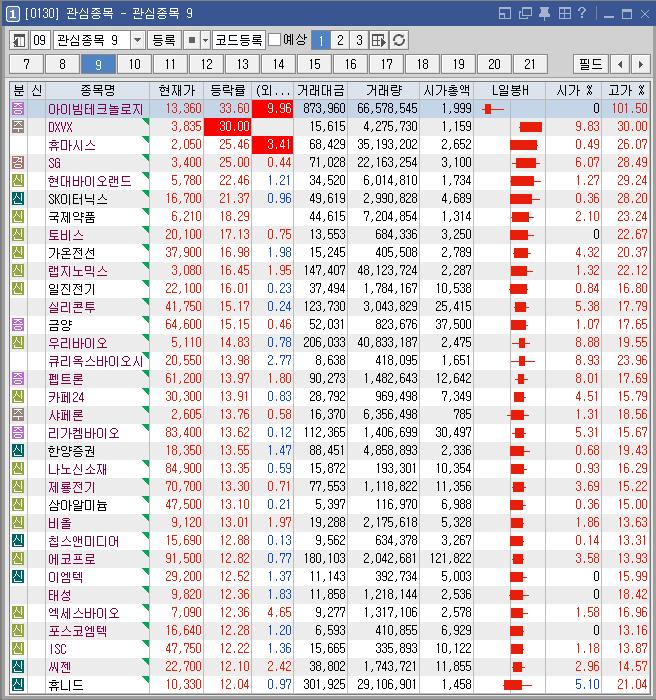Screen dimensions: 656x700
Task: Open the help question mark icon
Action: 581,13
